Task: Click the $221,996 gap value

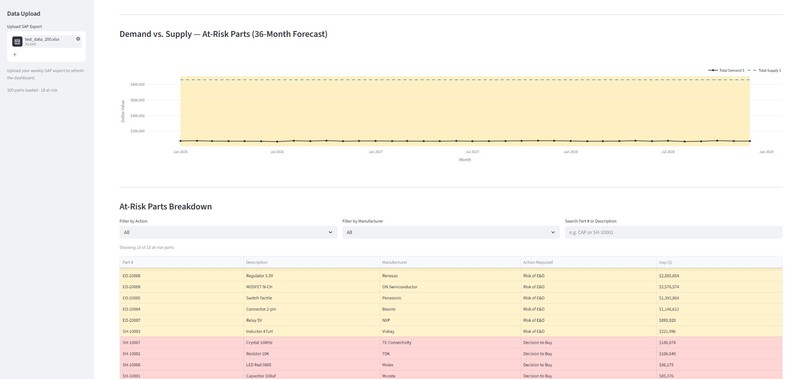Action: [x=667, y=332]
